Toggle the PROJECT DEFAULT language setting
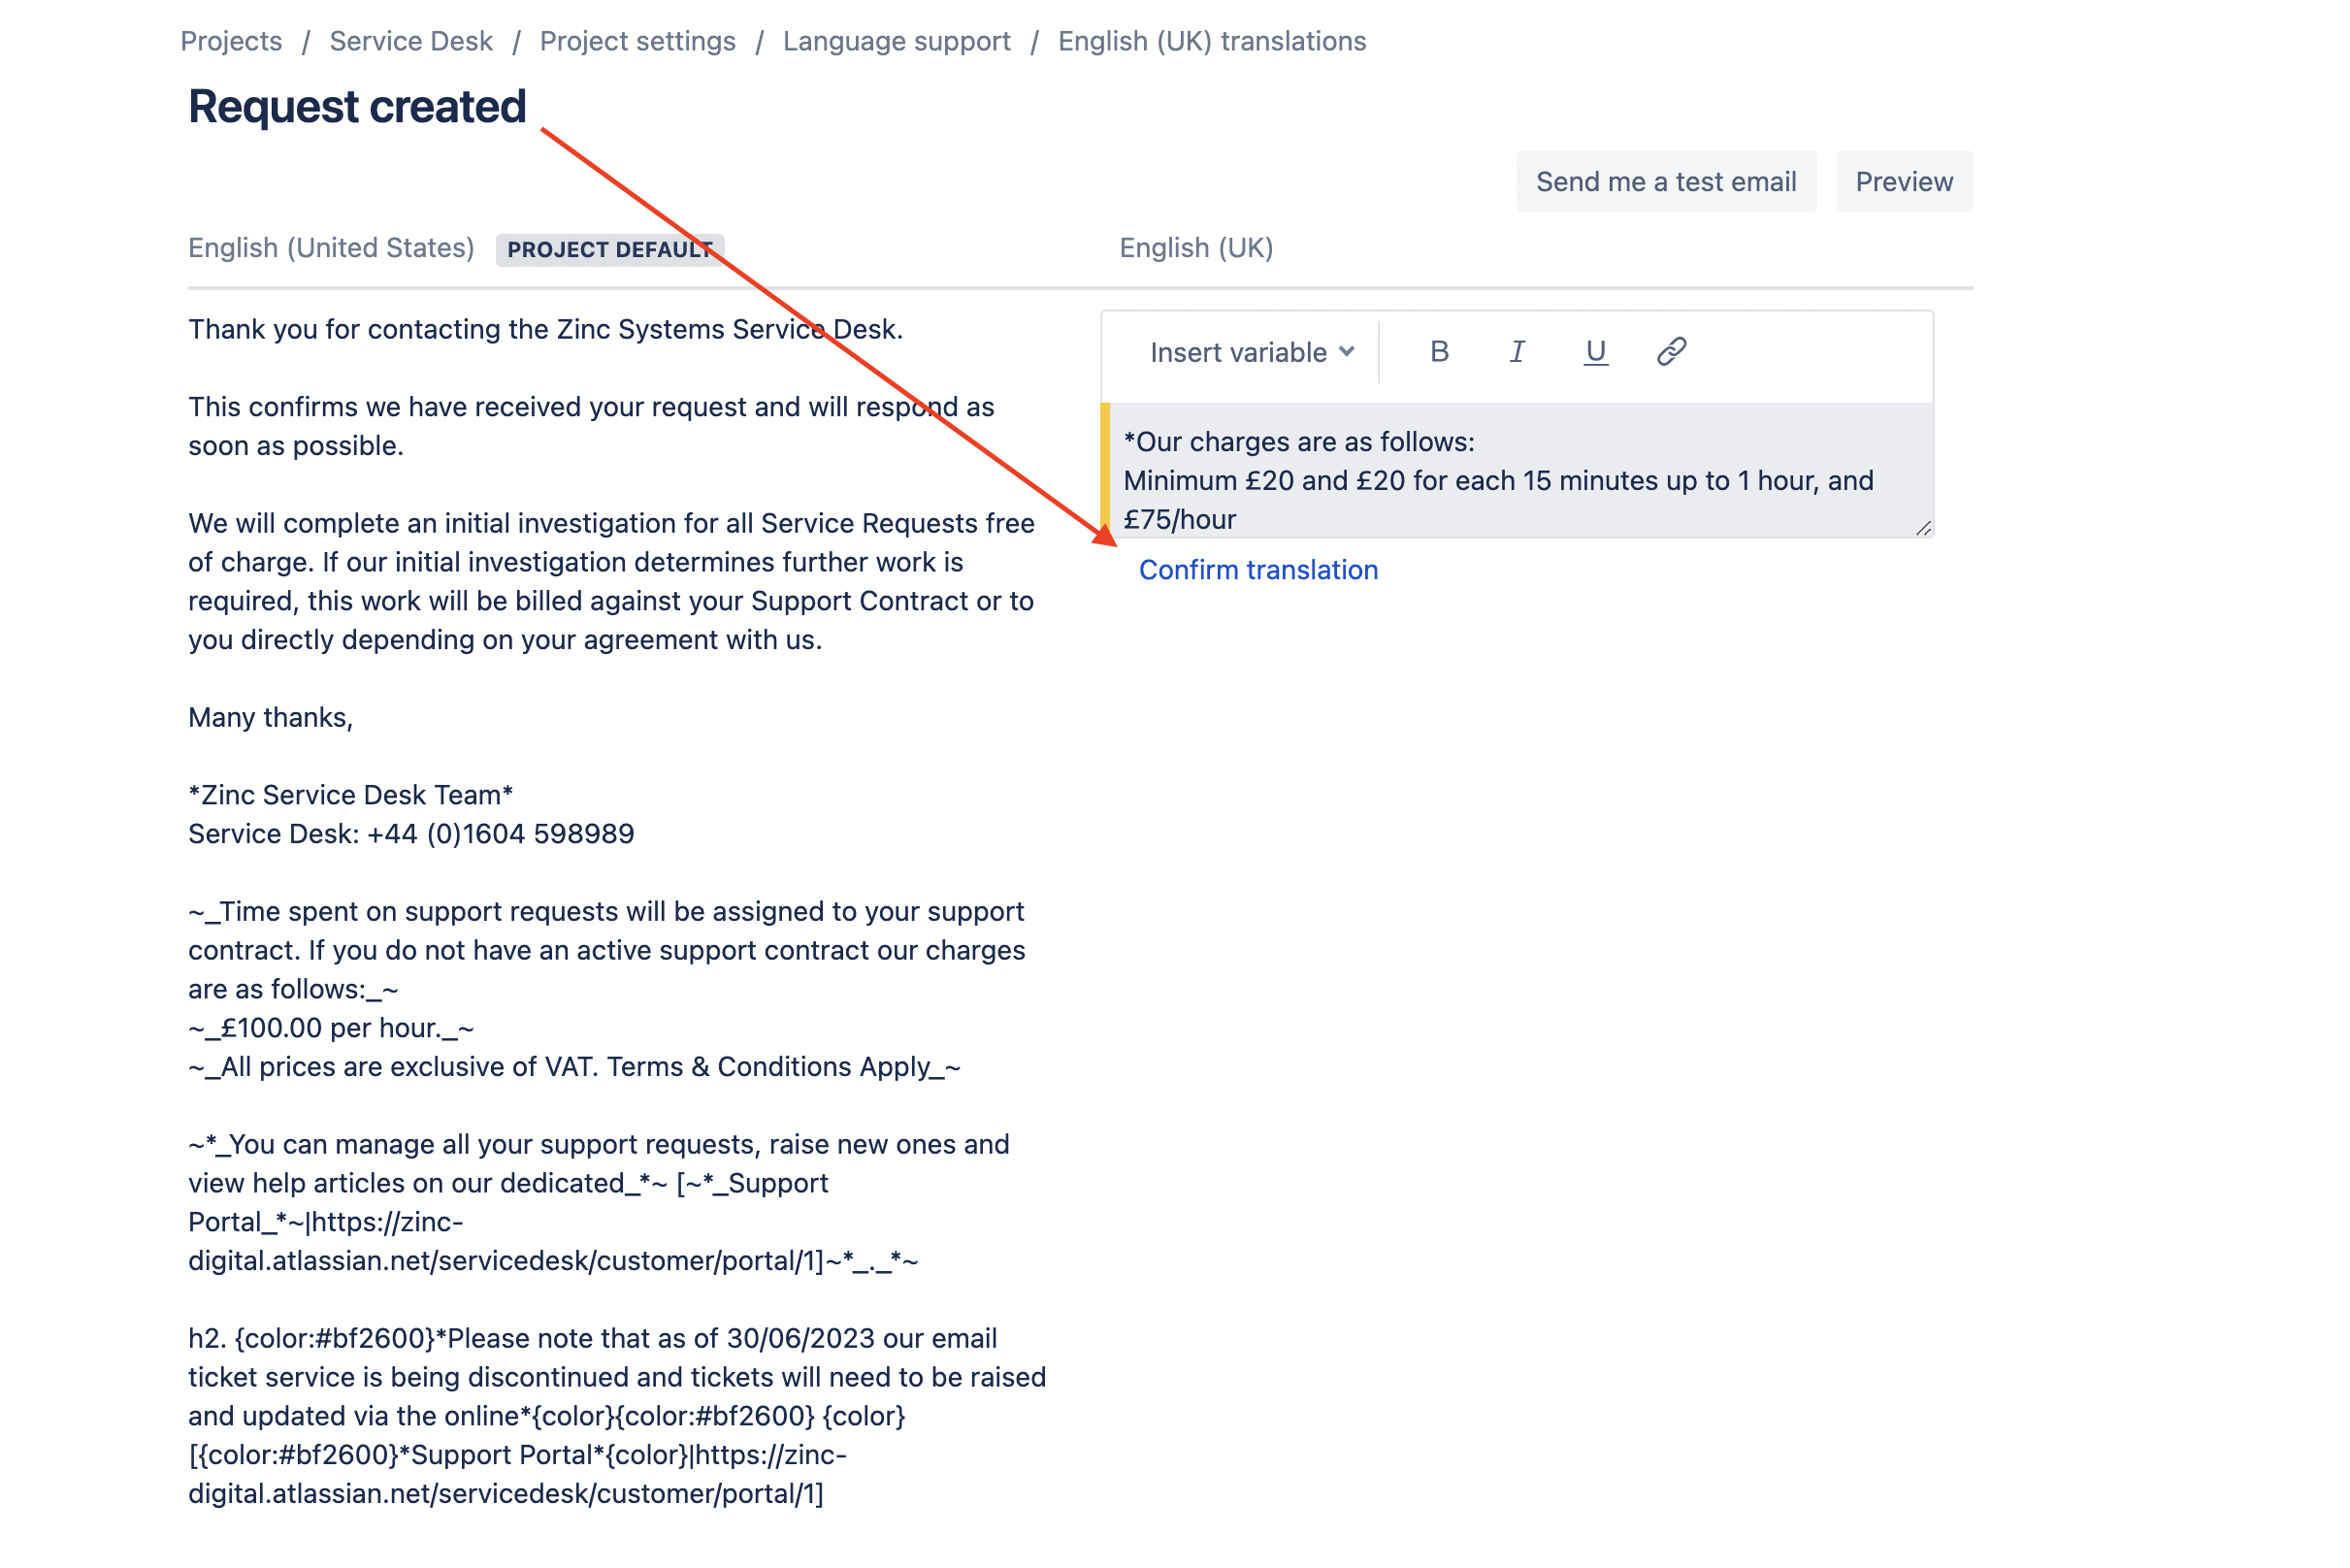 point(609,246)
